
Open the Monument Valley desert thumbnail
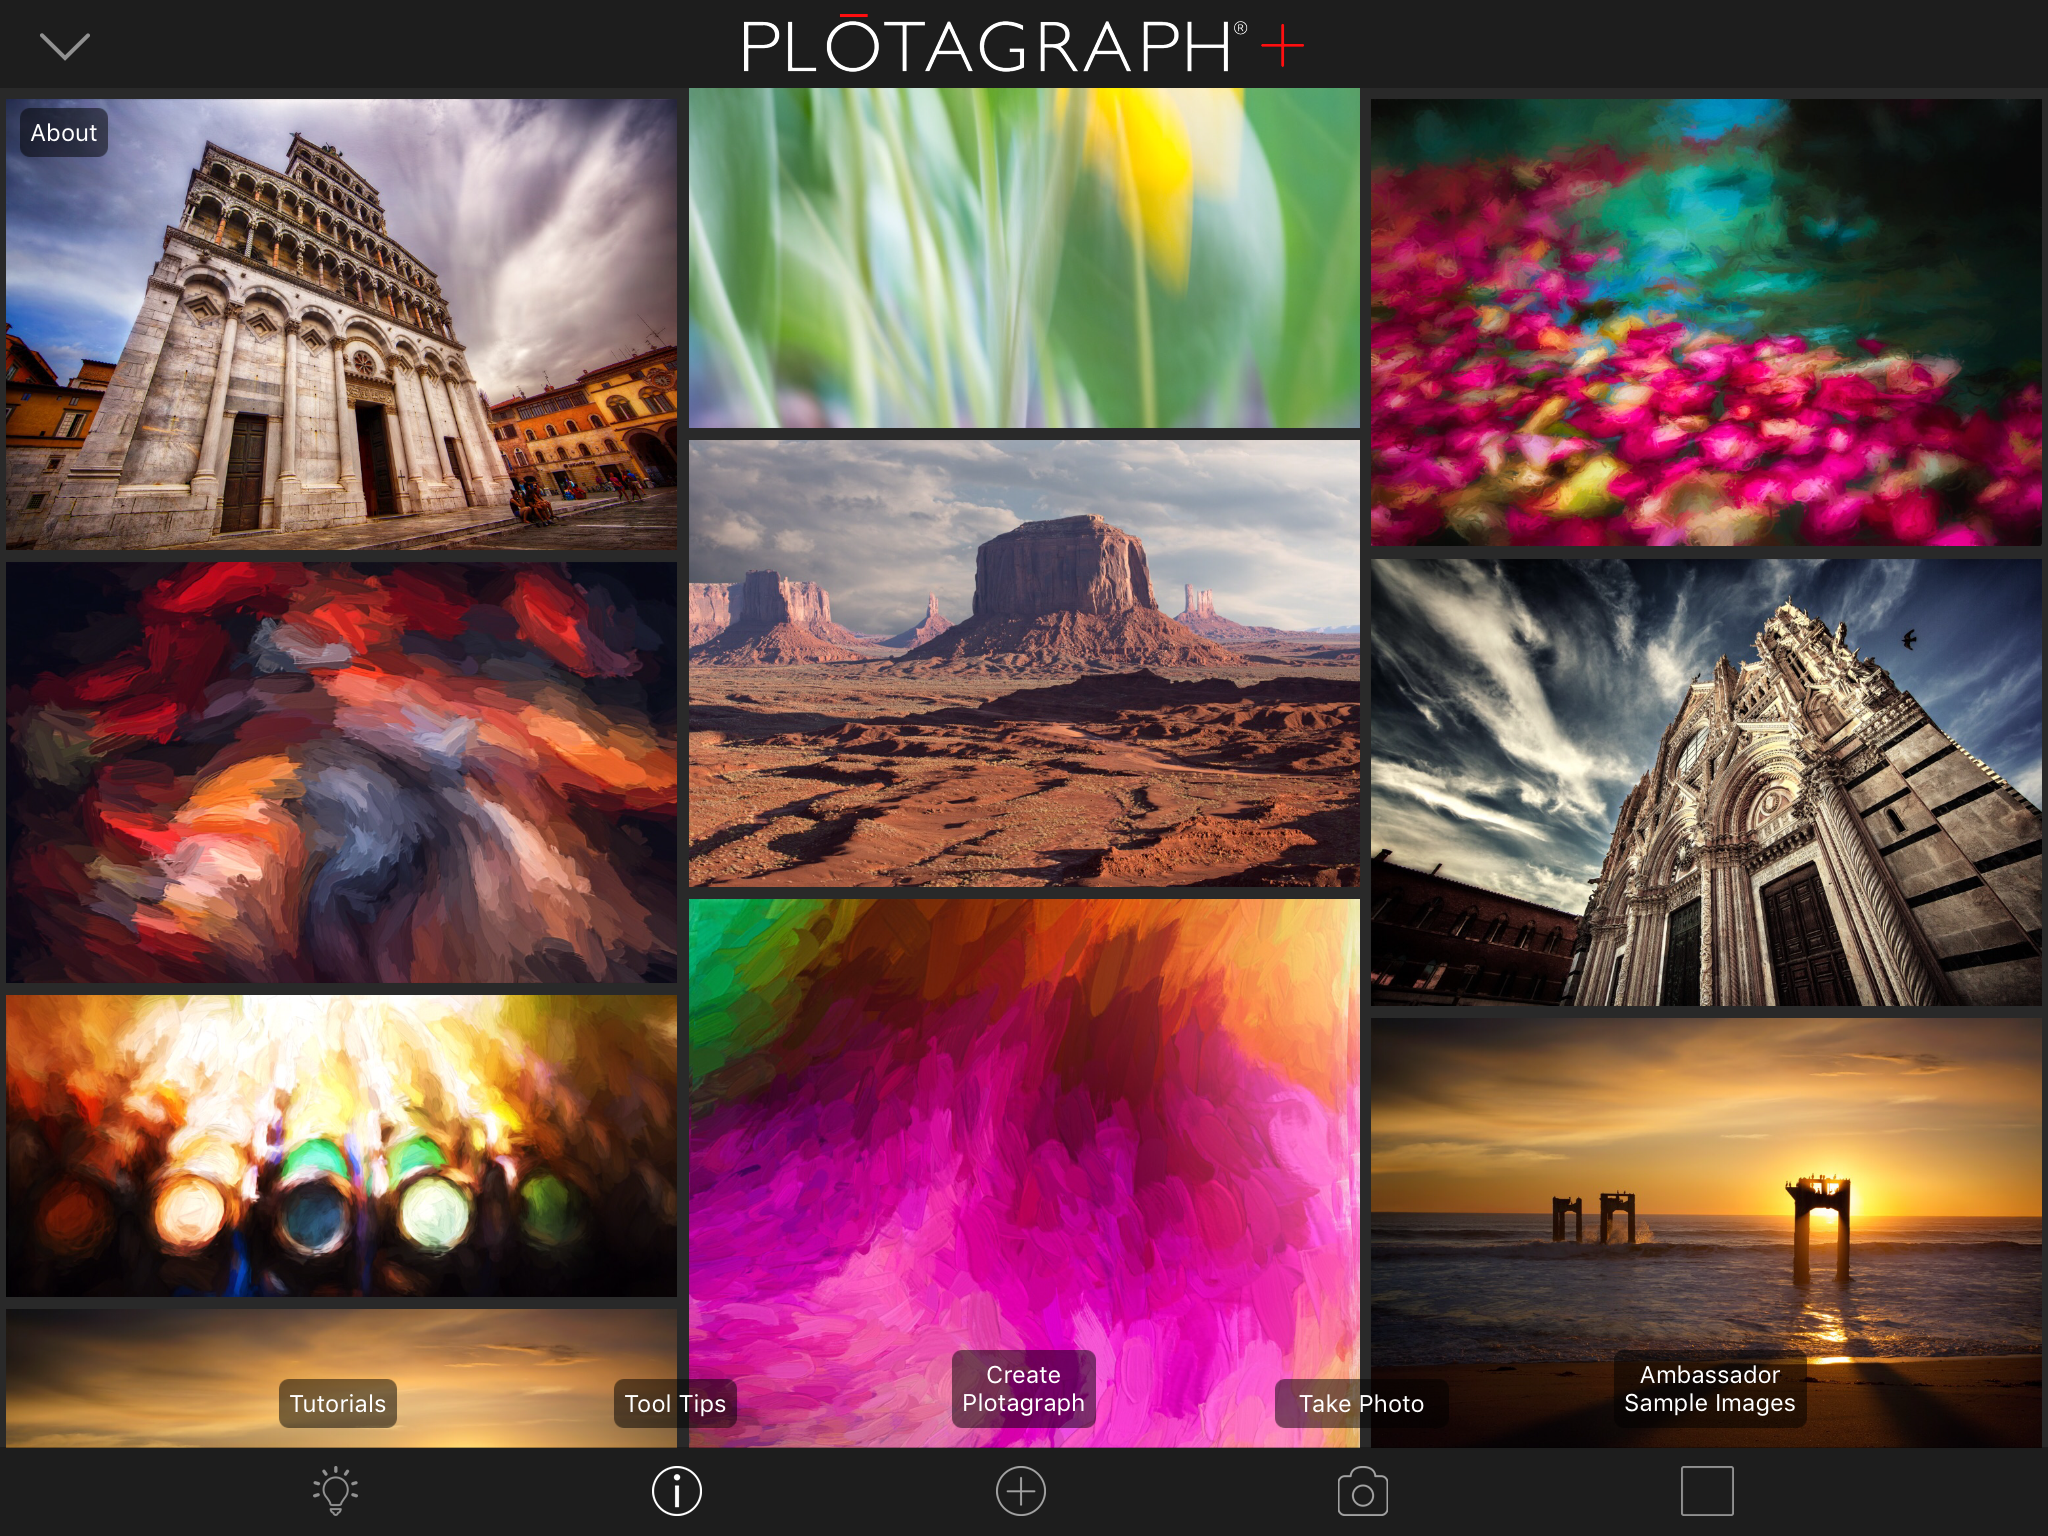click(1024, 664)
